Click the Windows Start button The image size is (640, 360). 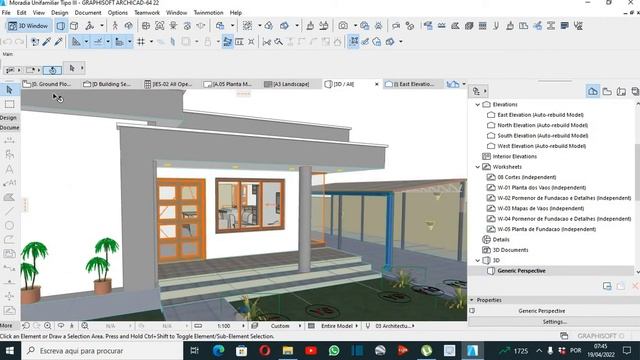click(x=10, y=351)
